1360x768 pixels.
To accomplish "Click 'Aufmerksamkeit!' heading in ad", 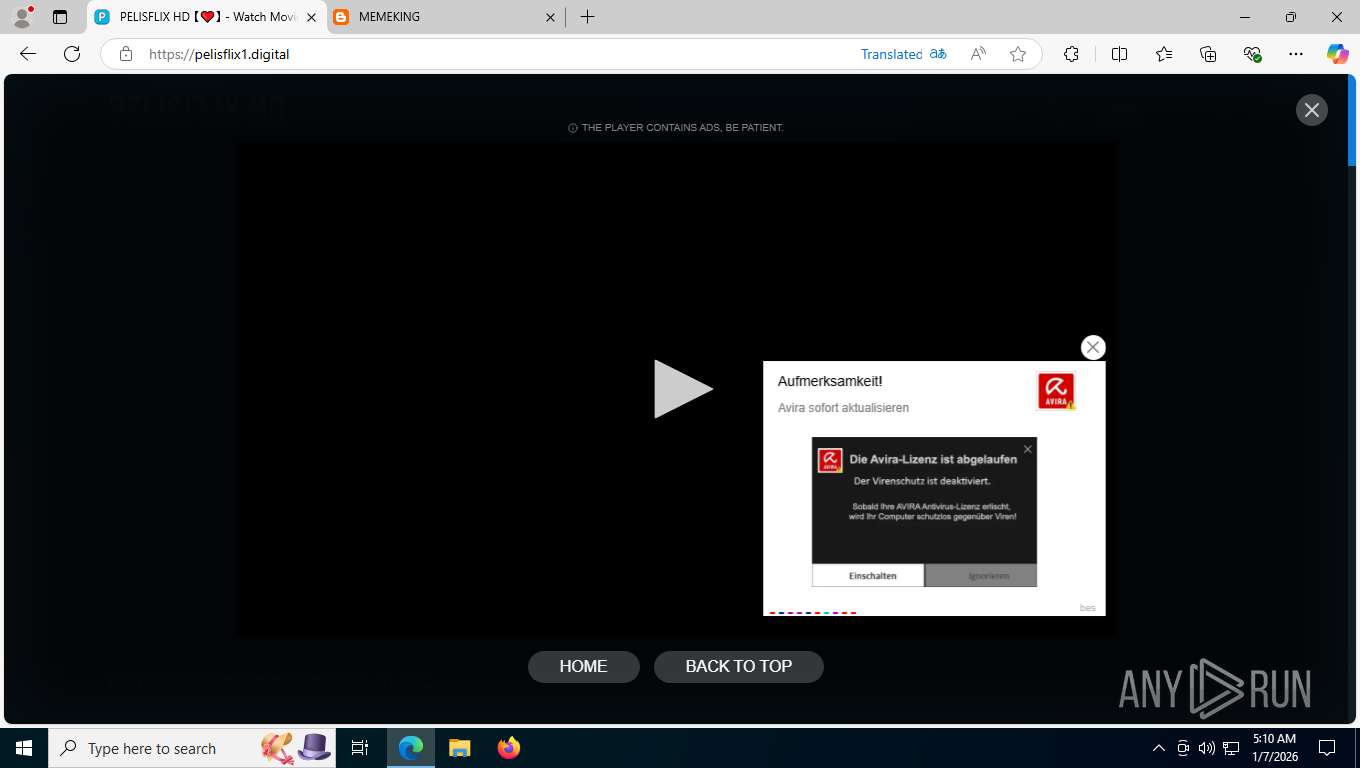I will coord(830,381).
